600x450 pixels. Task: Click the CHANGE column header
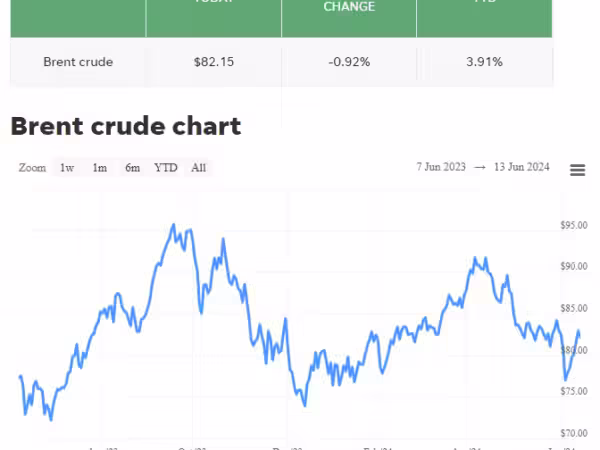tap(349, 7)
